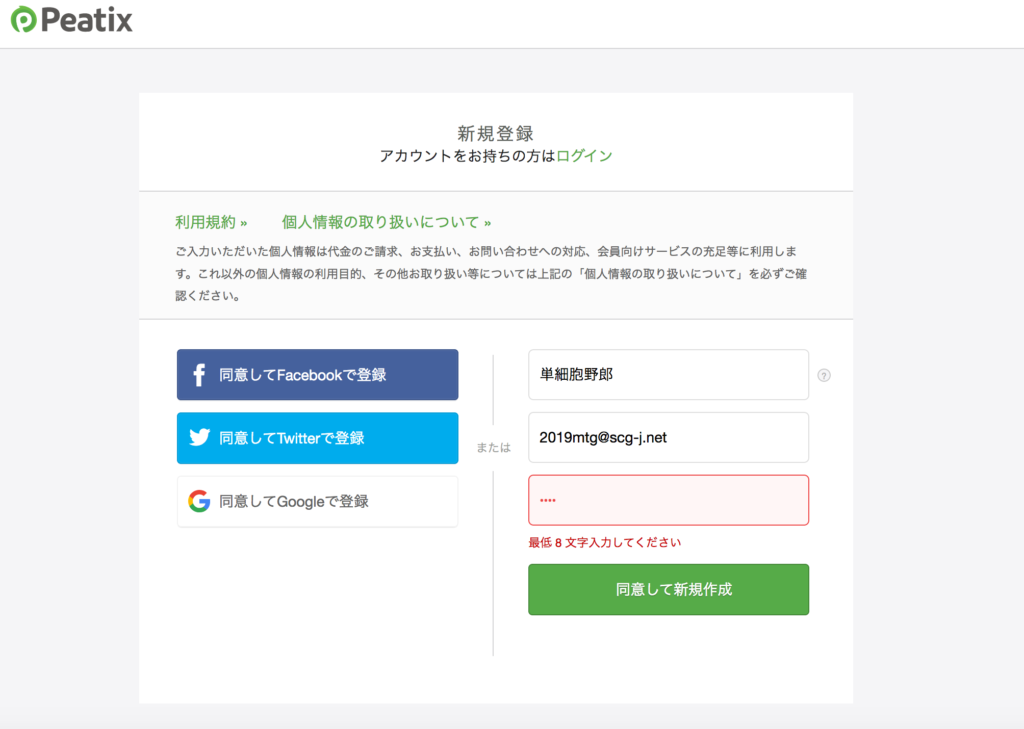The height and width of the screenshot is (729, 1024).
Task: Click the name field containing 単細胞野郎
Action: [668, 374]
